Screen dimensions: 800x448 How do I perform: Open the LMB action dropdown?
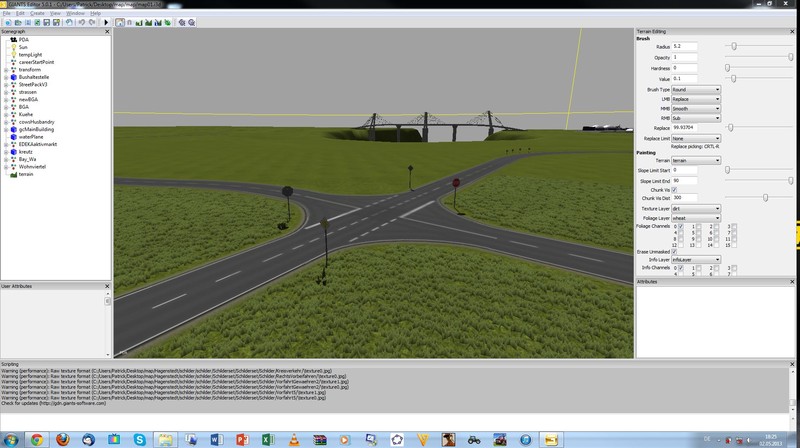click(x=696, y=99)
